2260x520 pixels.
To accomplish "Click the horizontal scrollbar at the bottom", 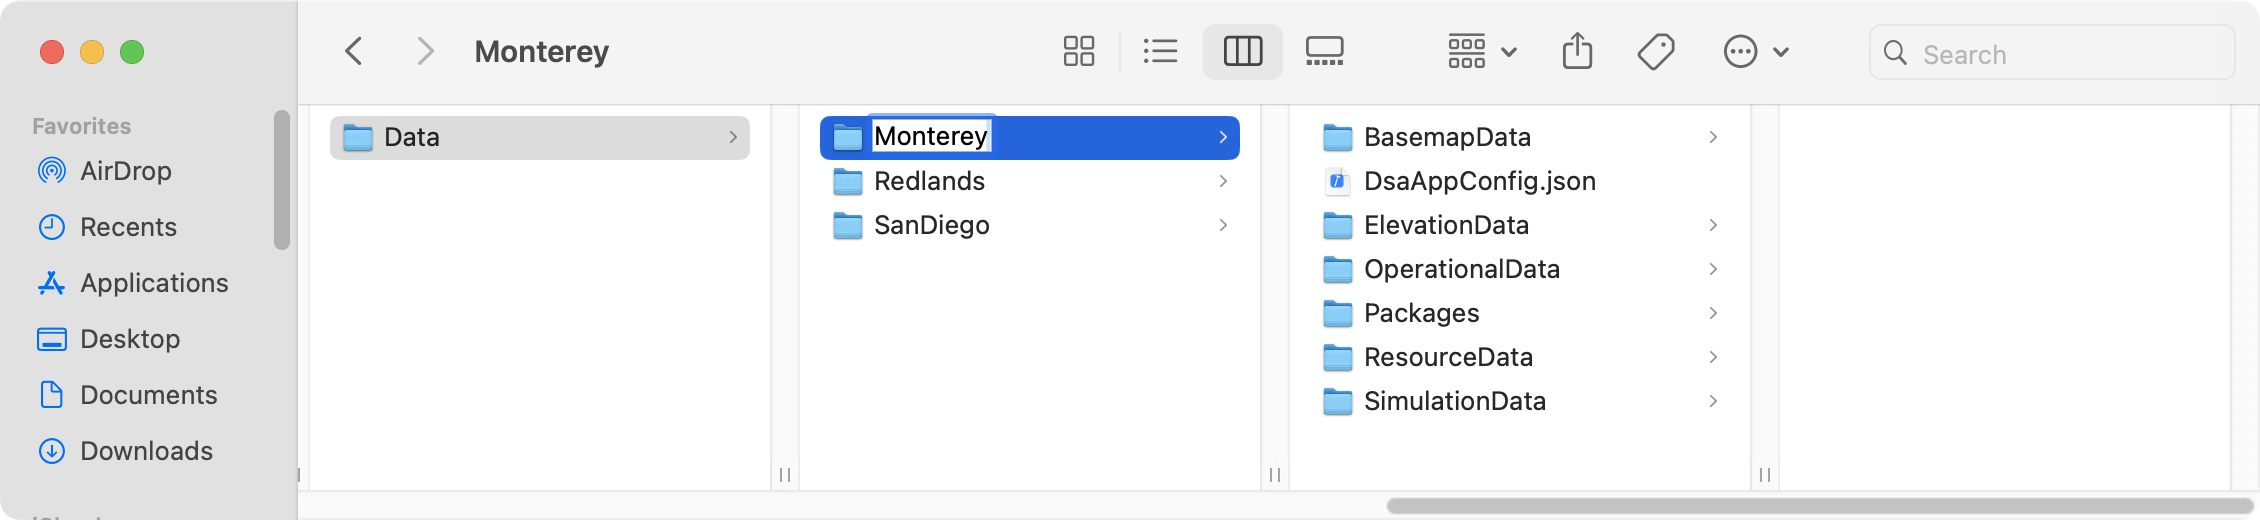I will [x=1820, y=506].
